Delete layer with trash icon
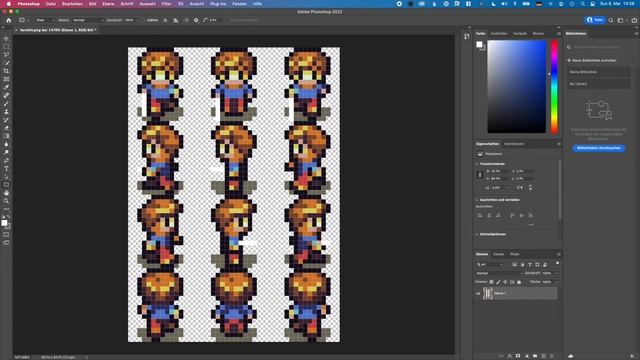This screenshot has width=640, height=360. [552, 356]
